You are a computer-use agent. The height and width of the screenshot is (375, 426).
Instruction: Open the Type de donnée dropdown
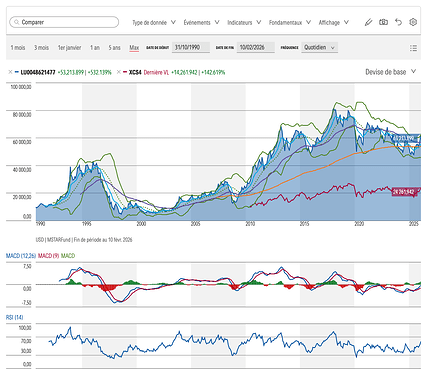tap(154, 22)
